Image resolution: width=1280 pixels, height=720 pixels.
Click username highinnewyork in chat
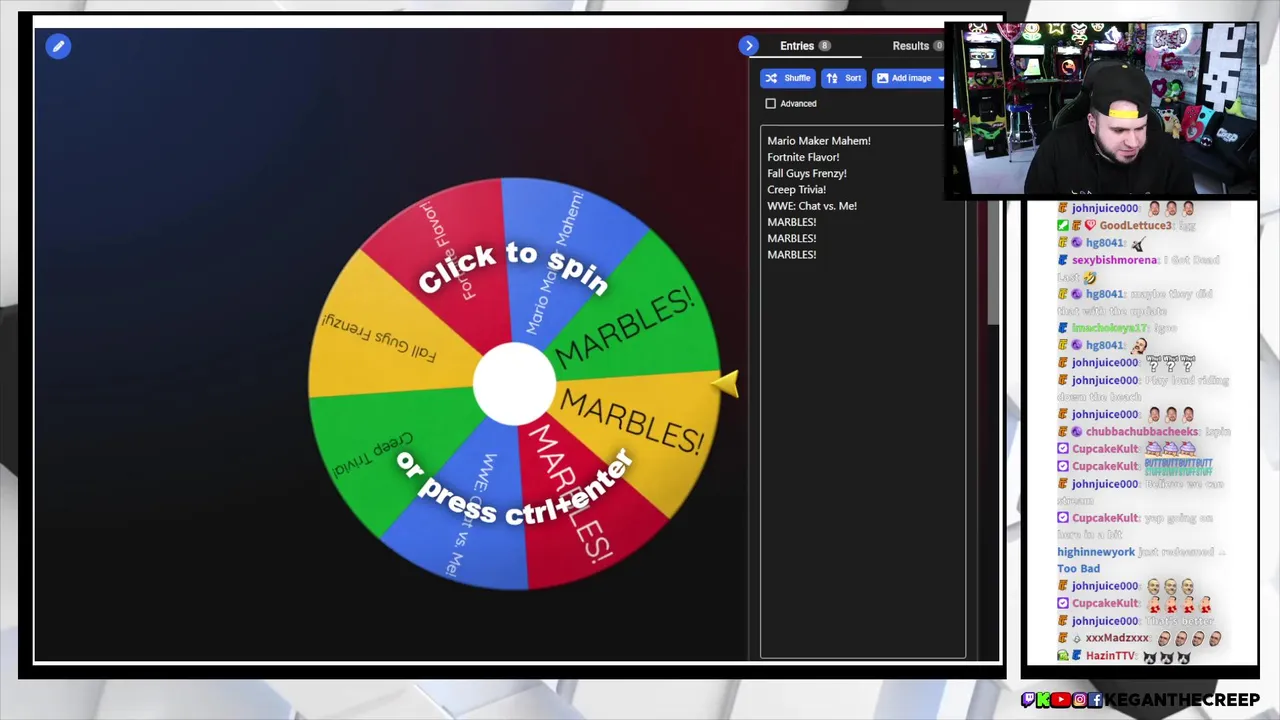[x=1096, y=552]
